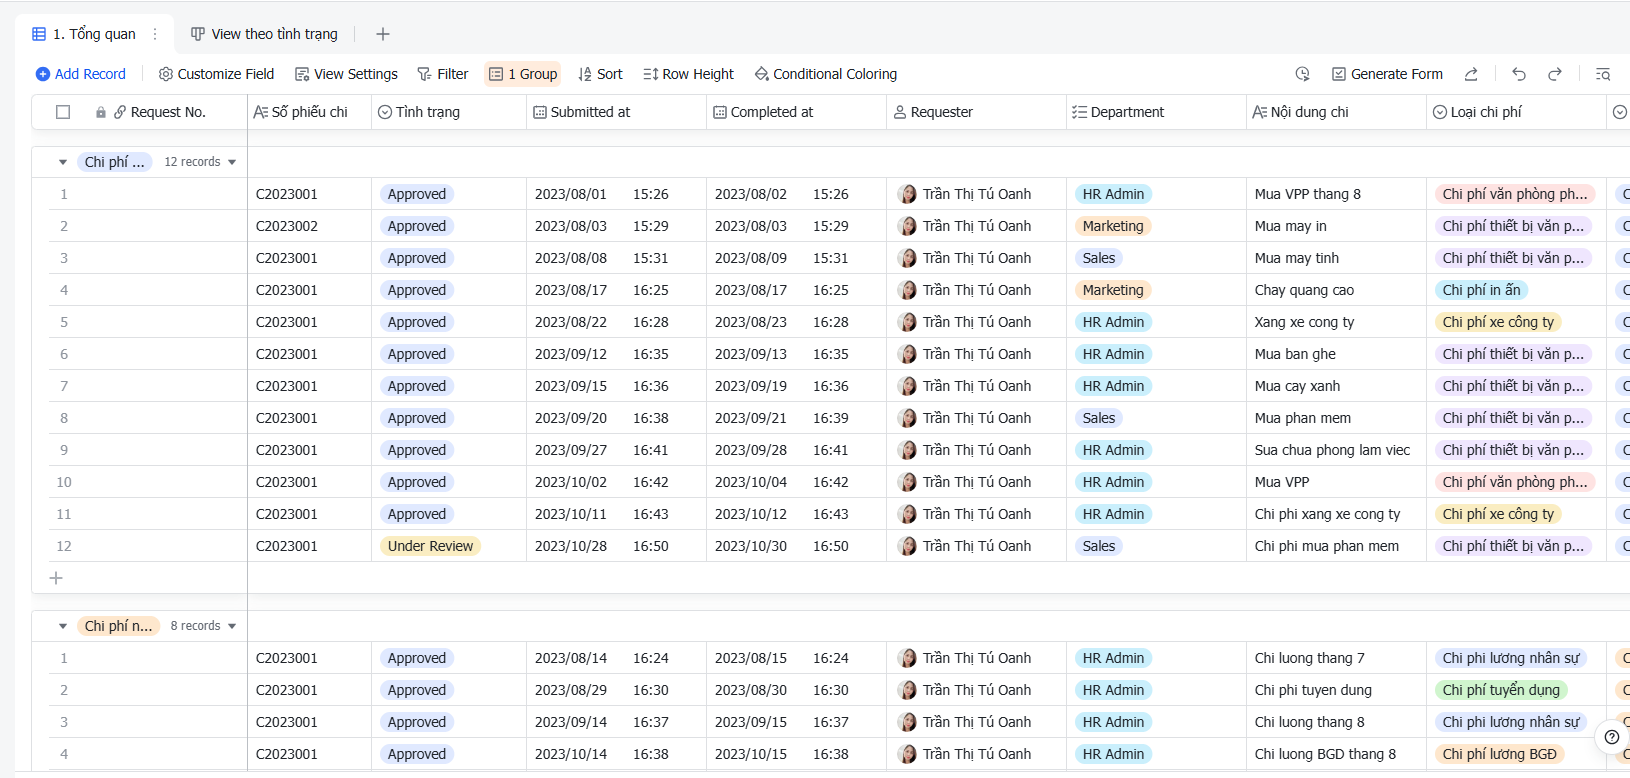
Task: Open Customize Field settings
Action: tap(216, 74)
